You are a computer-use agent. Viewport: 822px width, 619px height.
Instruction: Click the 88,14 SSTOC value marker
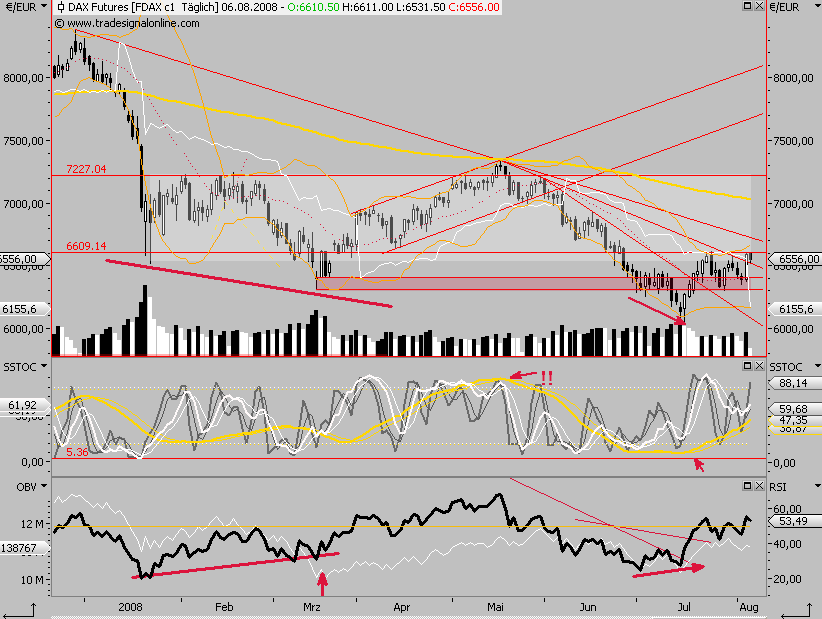[x=795, y=383]
